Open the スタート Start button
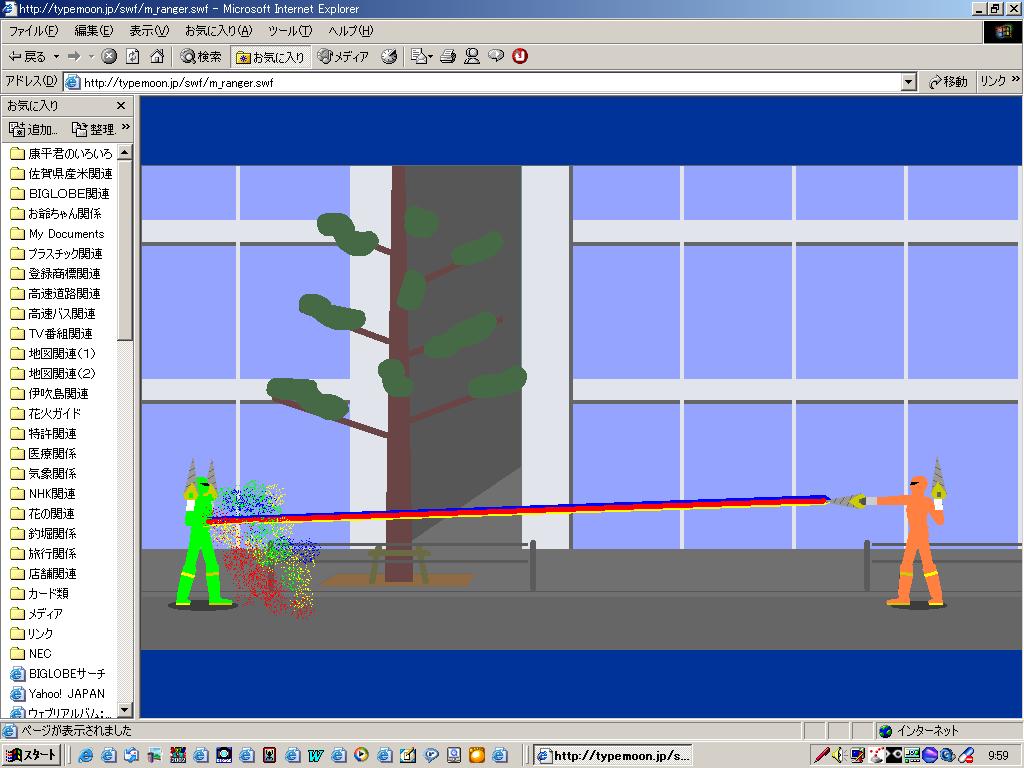Viewport: 1024px width, 768px height. pos(33,755)
